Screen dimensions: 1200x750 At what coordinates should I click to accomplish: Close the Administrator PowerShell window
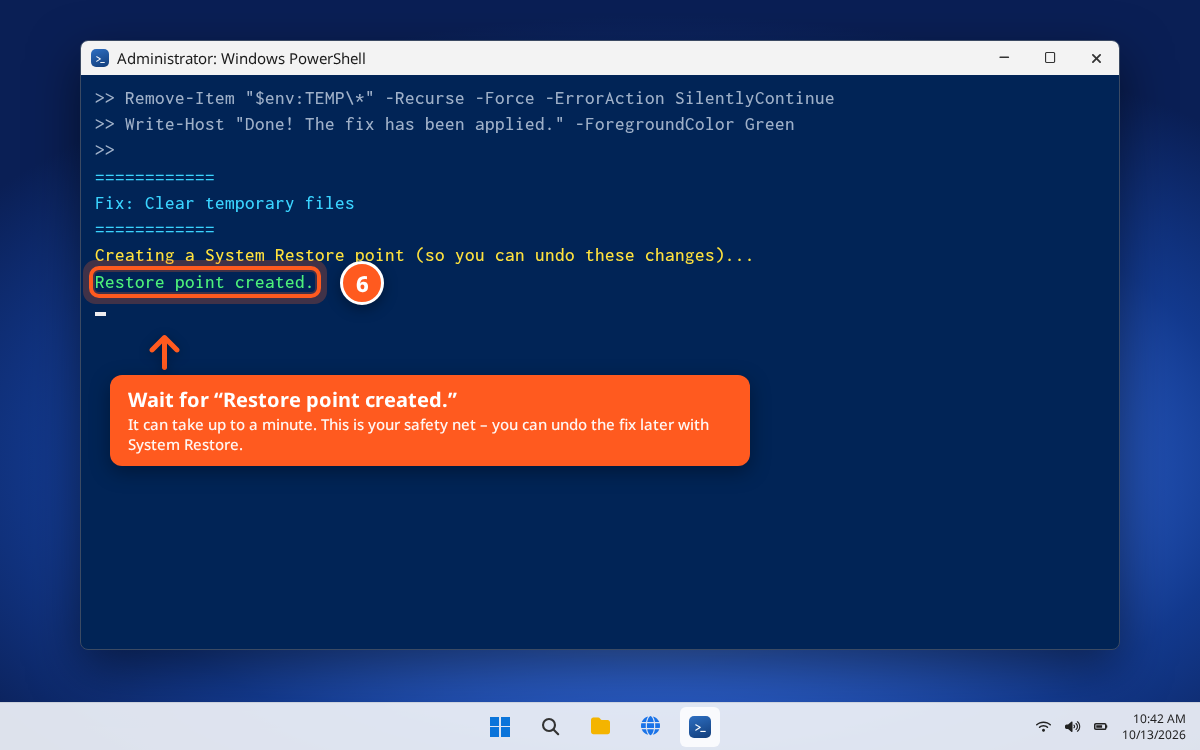[1096, 58]
